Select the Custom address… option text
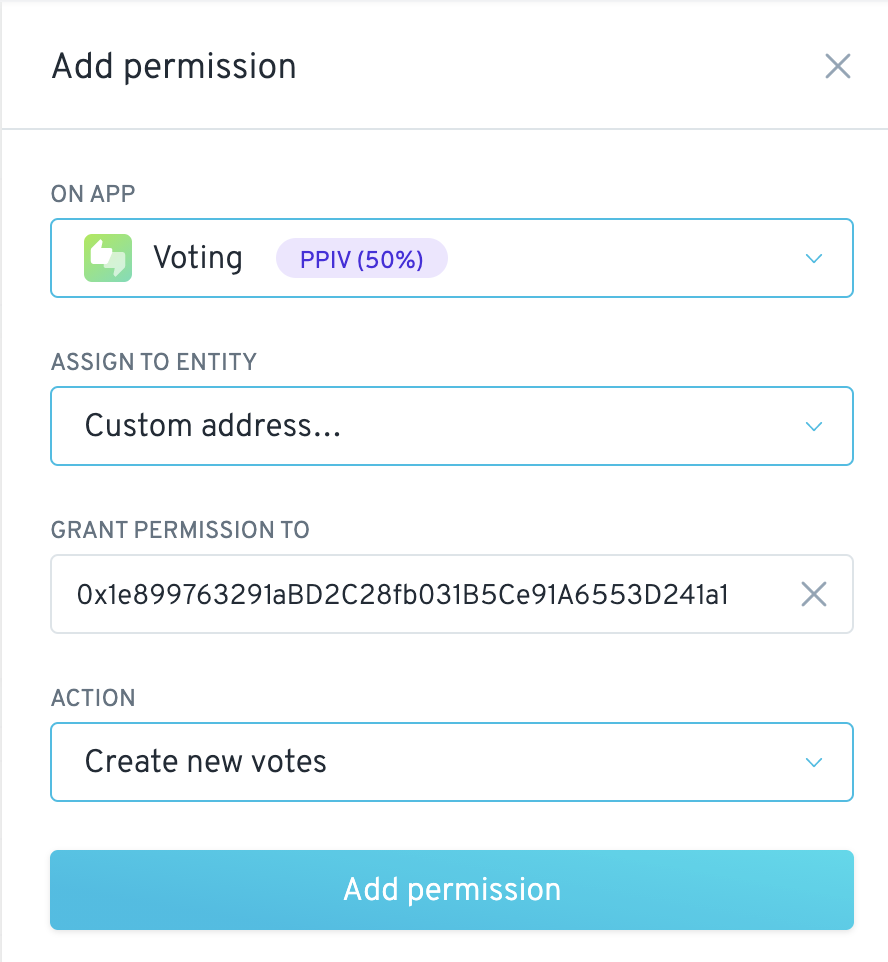This screenshot has height=962, width=888. tap(213, 426)
